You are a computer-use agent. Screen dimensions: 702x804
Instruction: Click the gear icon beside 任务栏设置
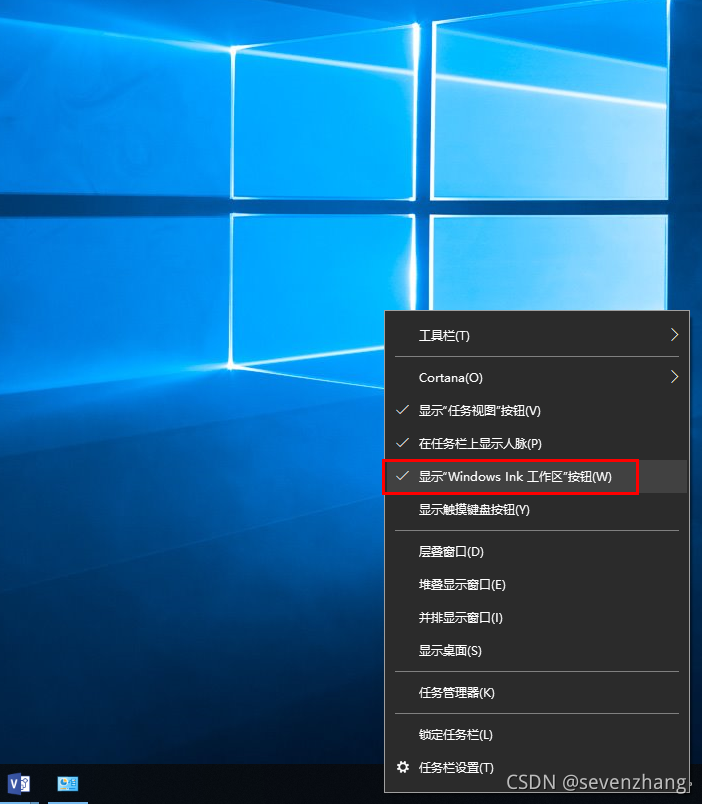click(403, 767)
